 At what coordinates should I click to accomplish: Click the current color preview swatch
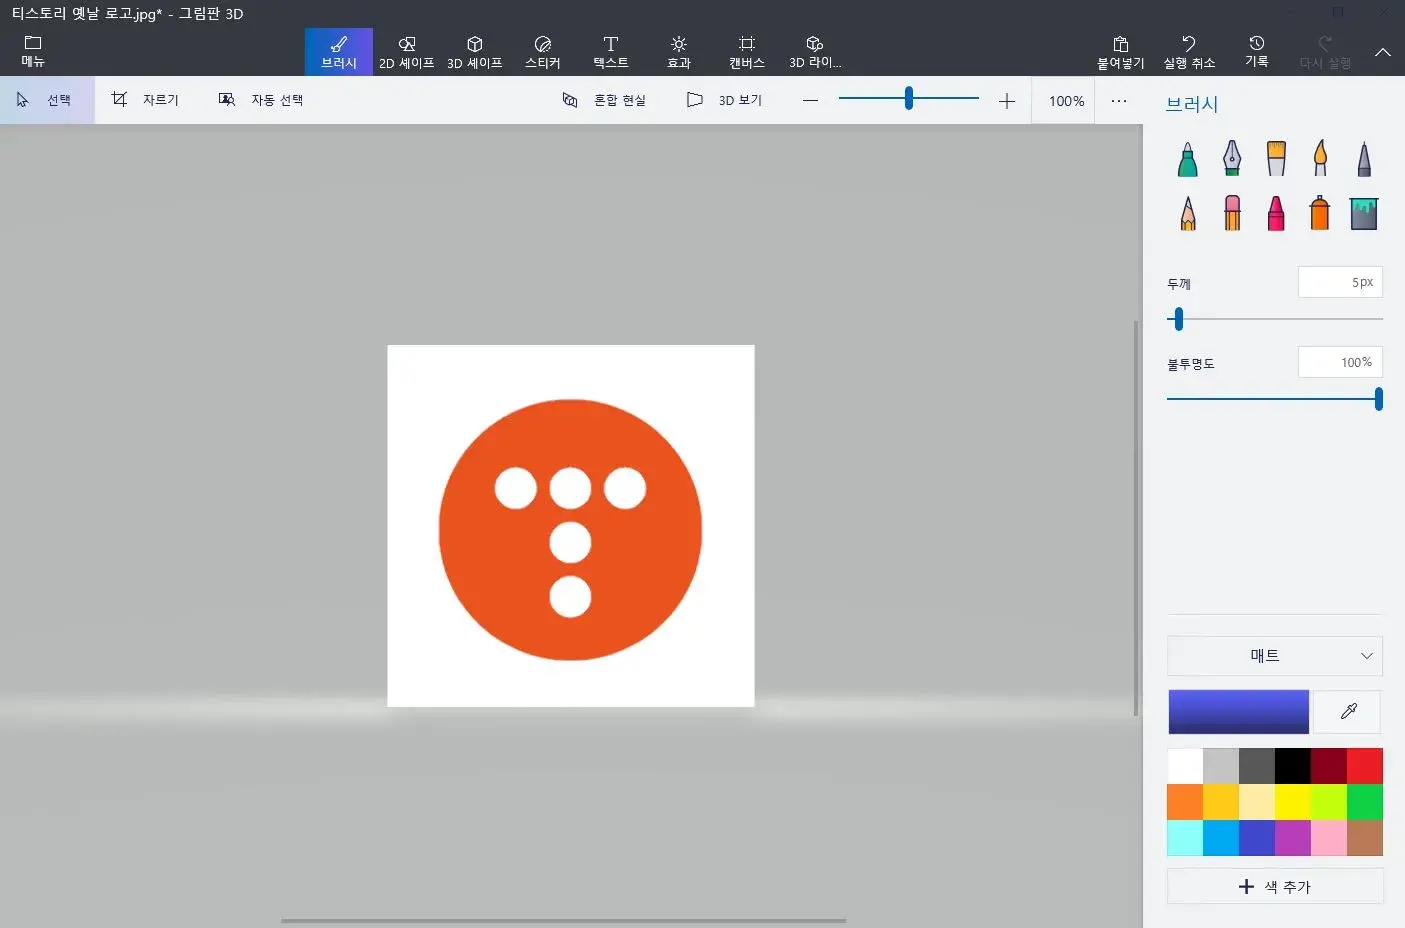coord(1239,712)
